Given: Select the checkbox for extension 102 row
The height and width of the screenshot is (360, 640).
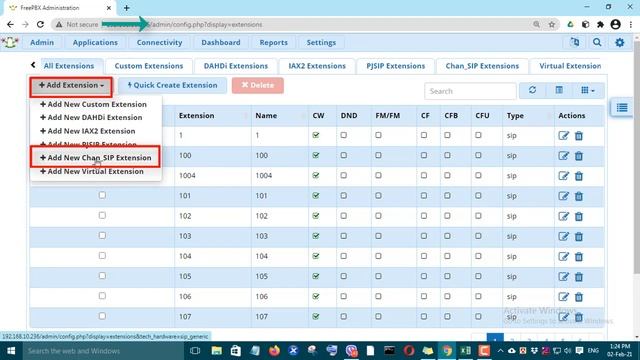Looking at the screenshot, I should (102, 215).
